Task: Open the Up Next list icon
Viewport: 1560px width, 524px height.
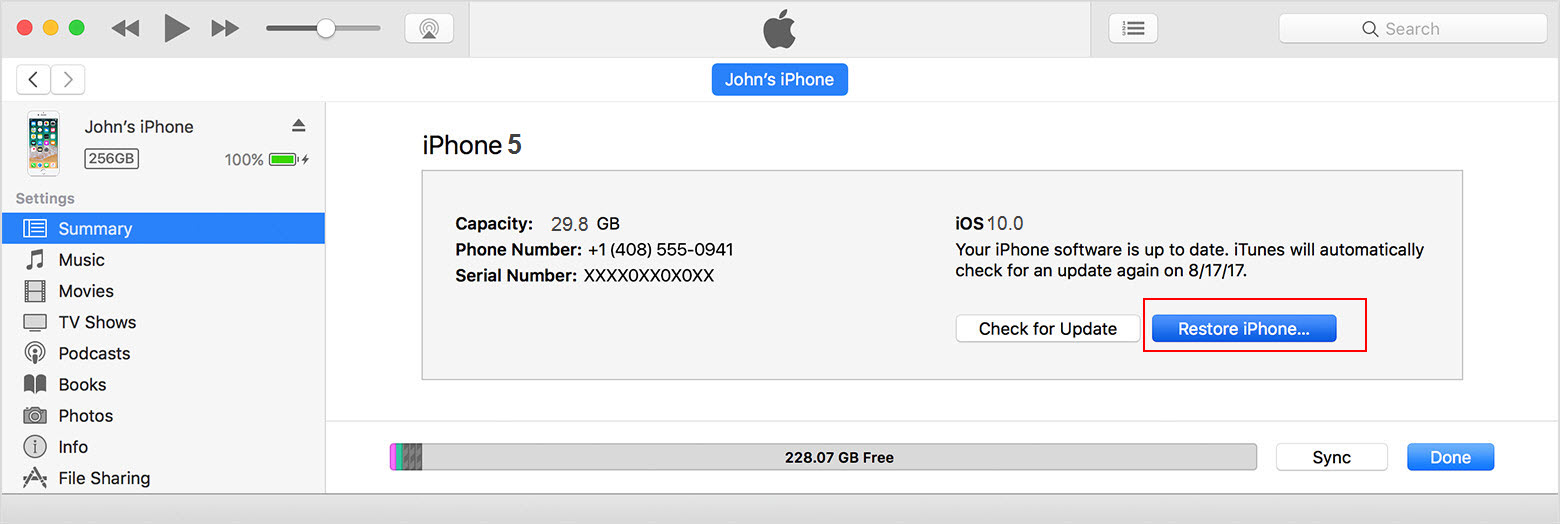Action: 1133,28
